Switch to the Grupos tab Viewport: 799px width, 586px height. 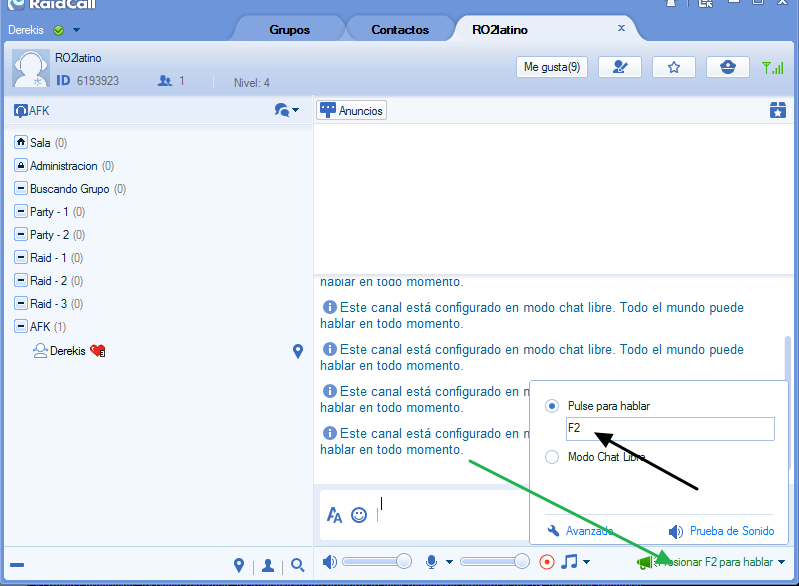[289, 30]
